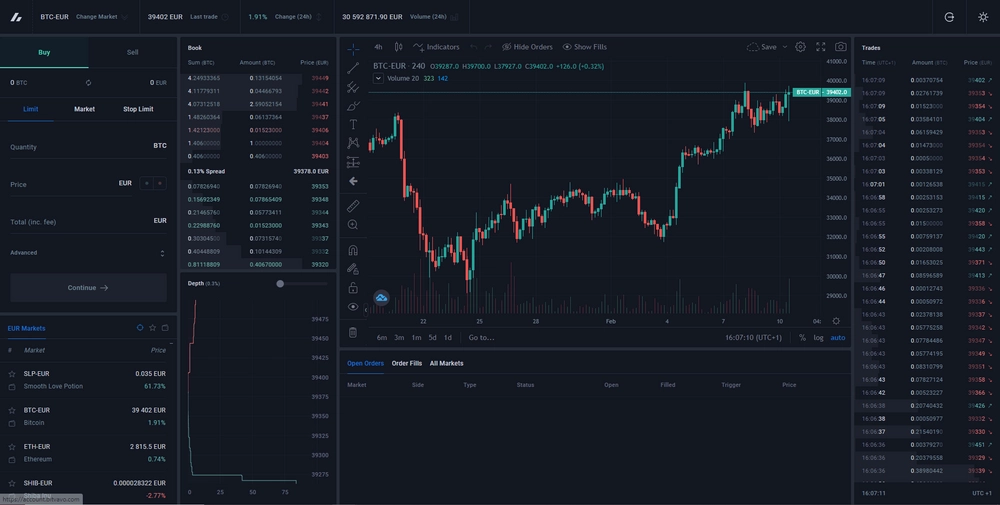Open the Change Market dropdown
This screenshot has width=1000, height=505.
(x=101, y=17)
